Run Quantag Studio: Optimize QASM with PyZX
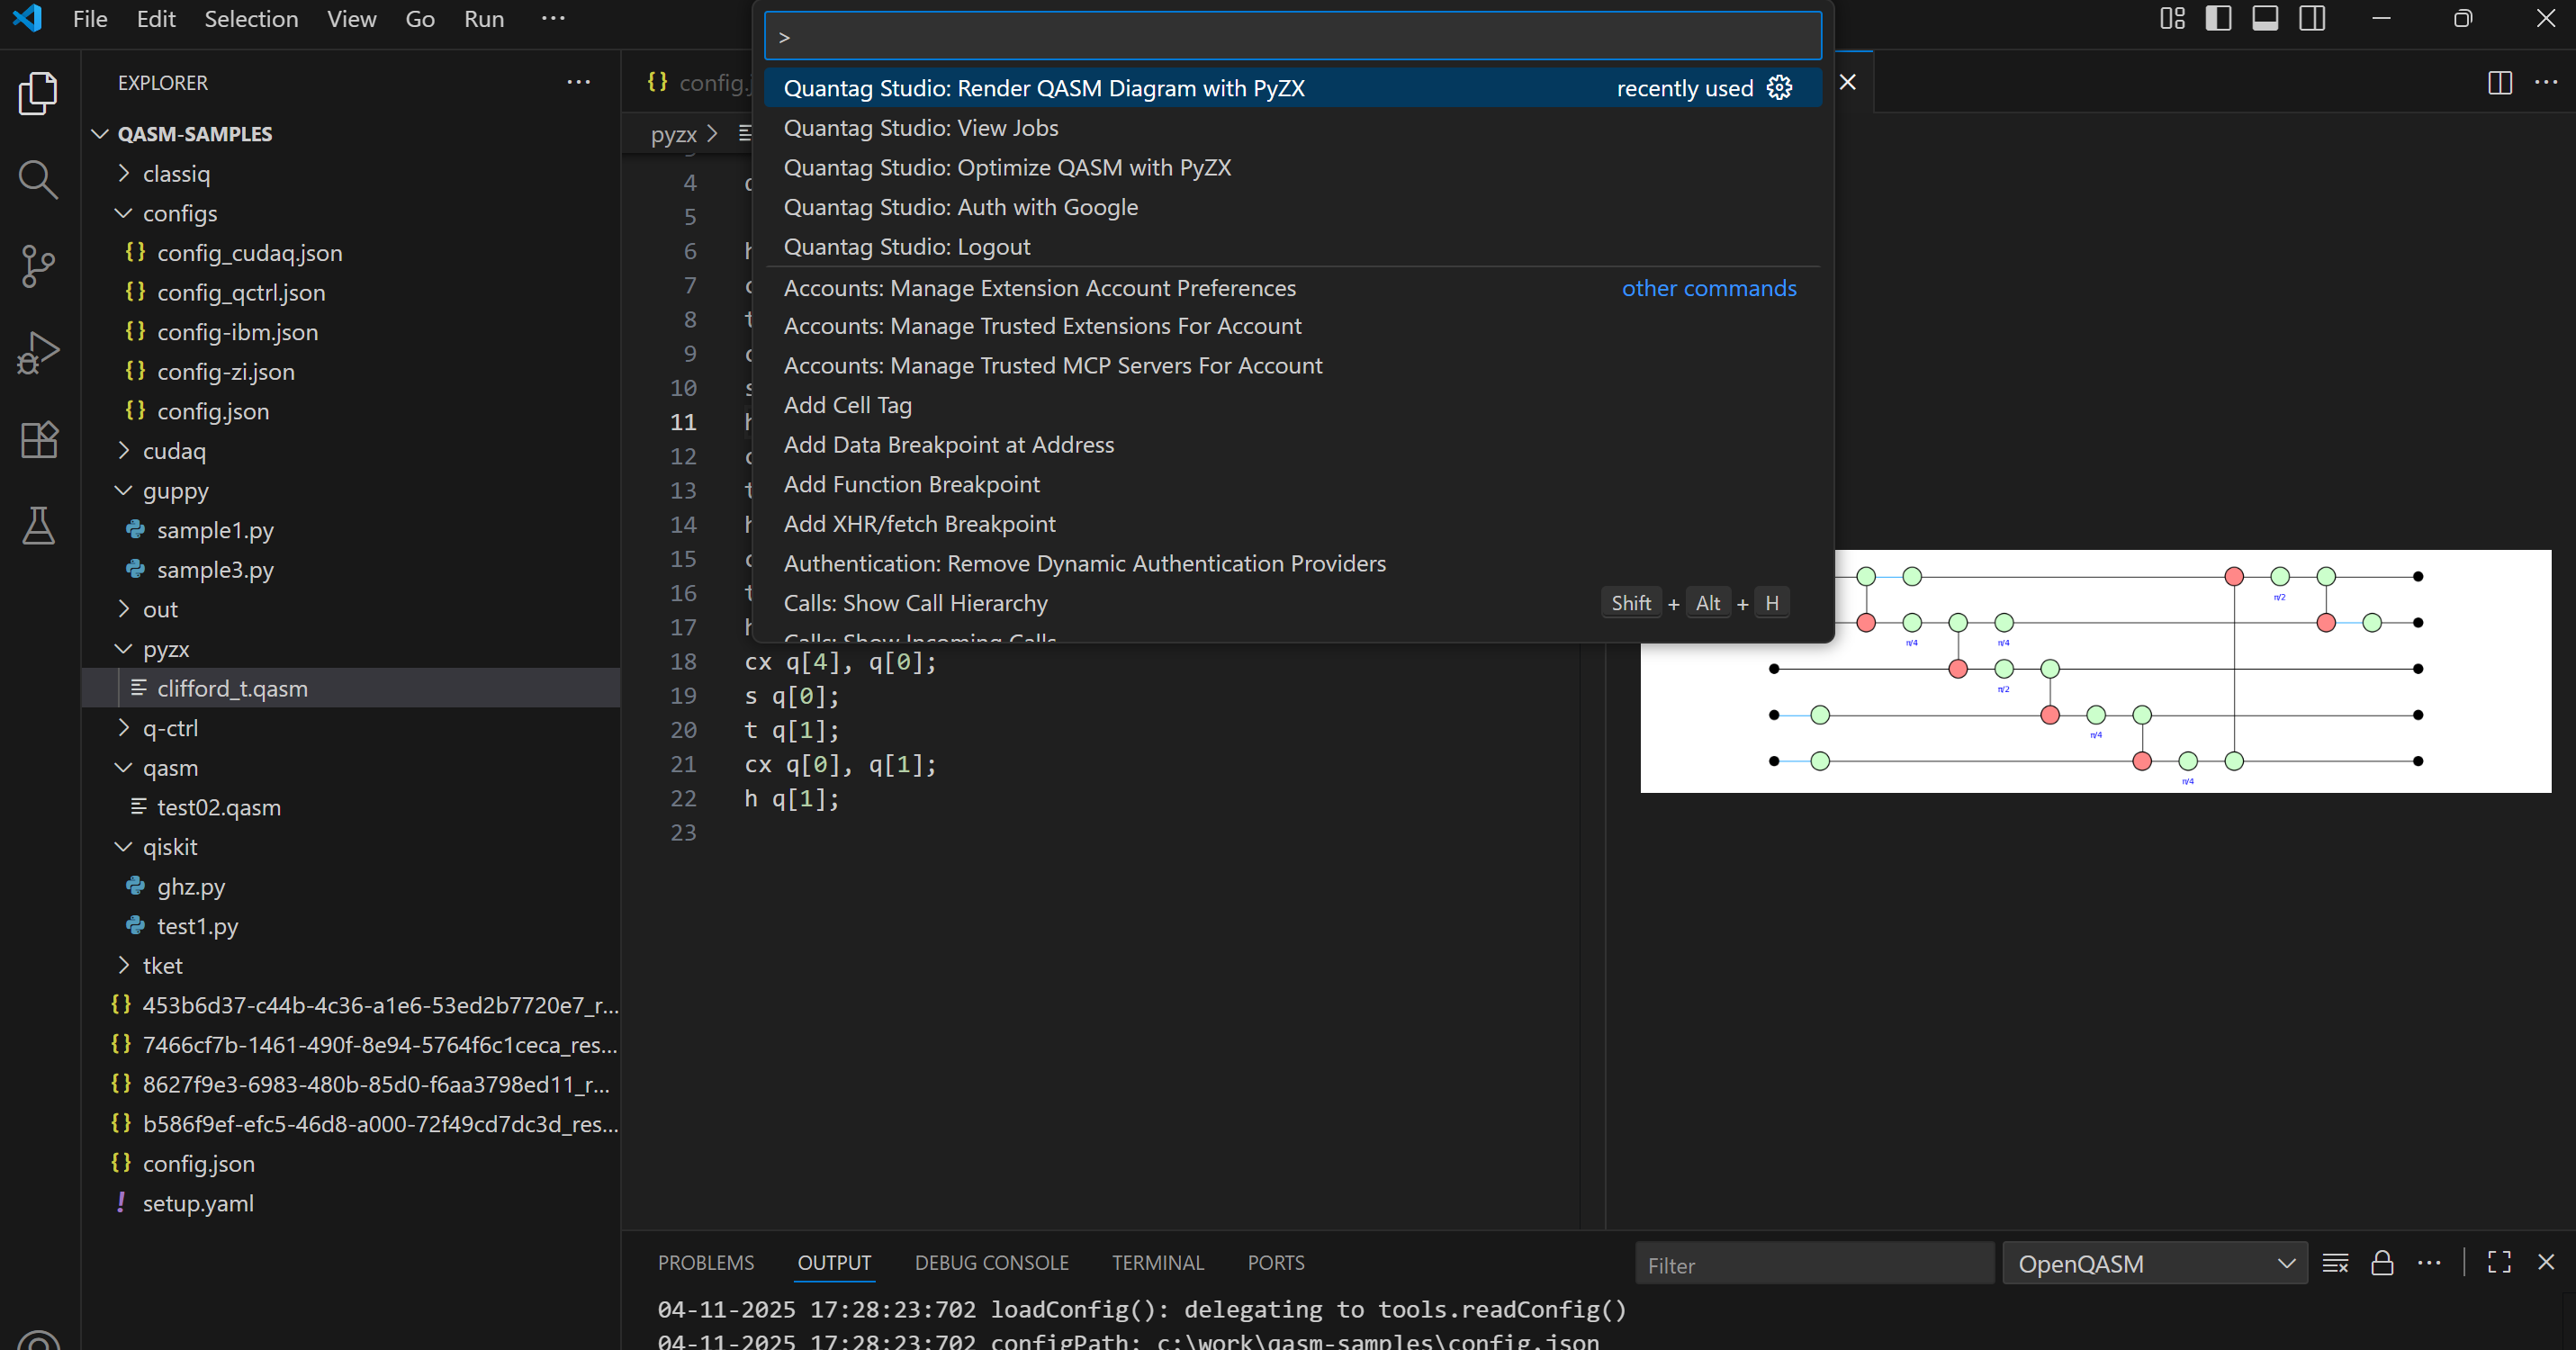The width and height of the screenshot is (2576, 1350). (1007, 167)
